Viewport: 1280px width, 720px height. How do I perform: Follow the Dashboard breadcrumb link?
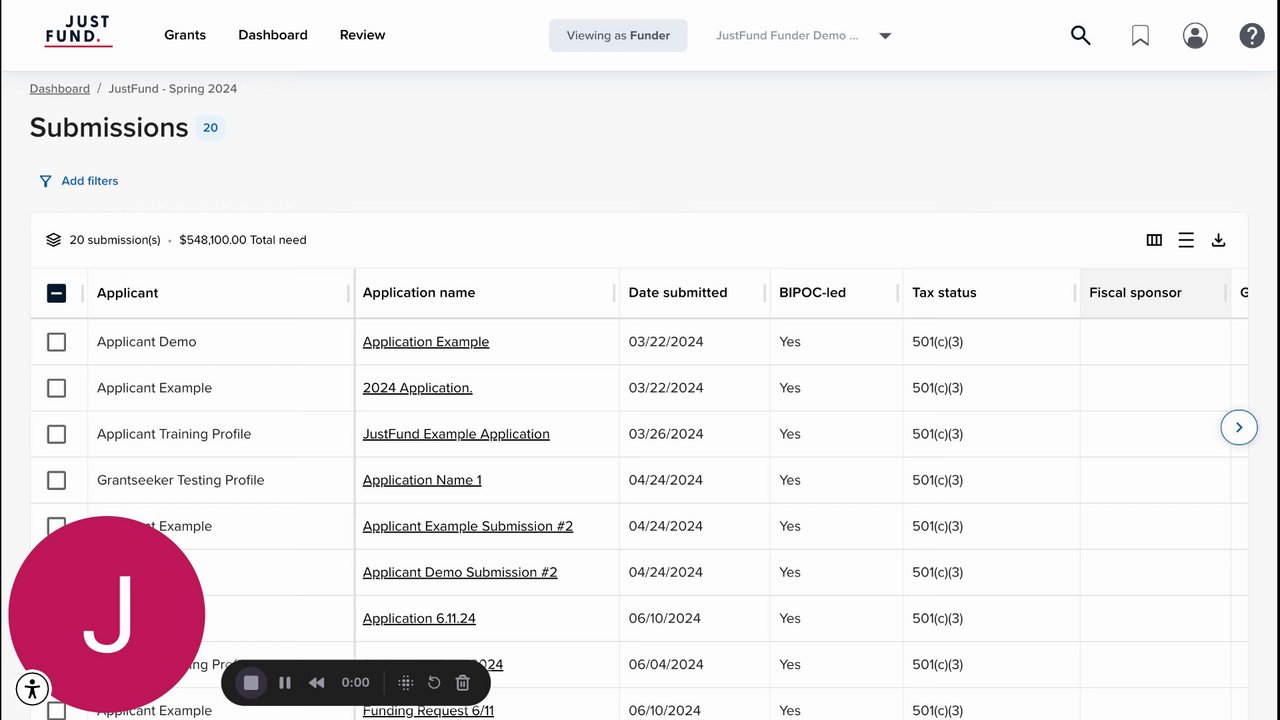pyautogui.click(x=60, y=89)
